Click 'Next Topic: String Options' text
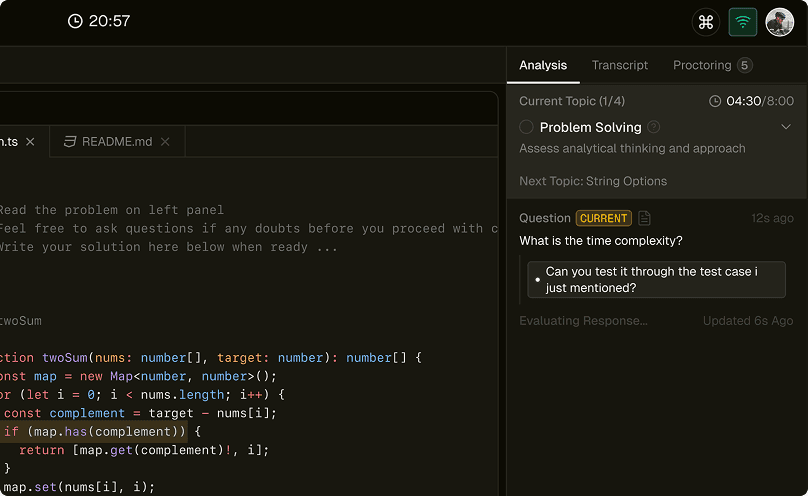 point(593,181)
